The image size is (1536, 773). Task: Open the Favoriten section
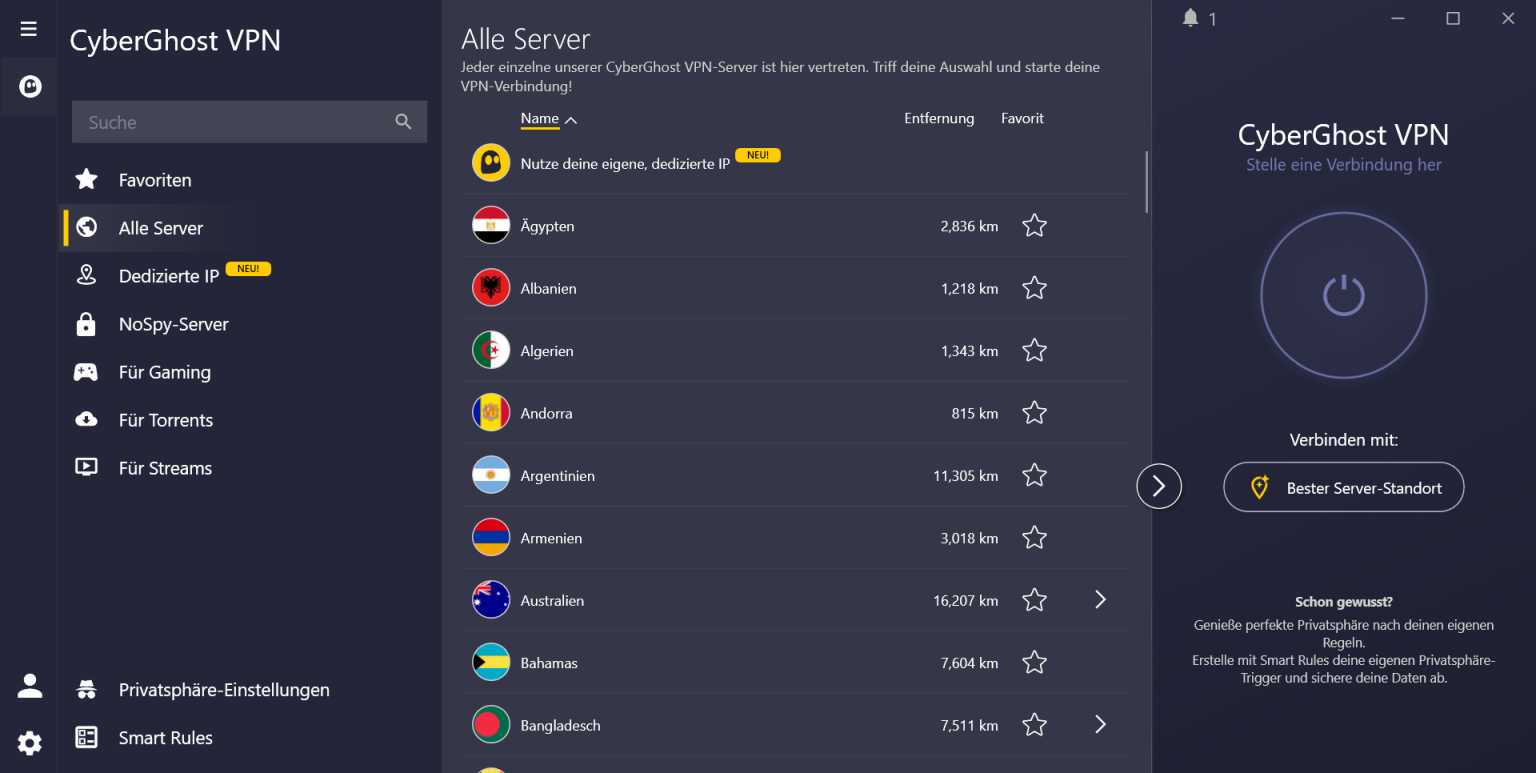pos(155,179)
